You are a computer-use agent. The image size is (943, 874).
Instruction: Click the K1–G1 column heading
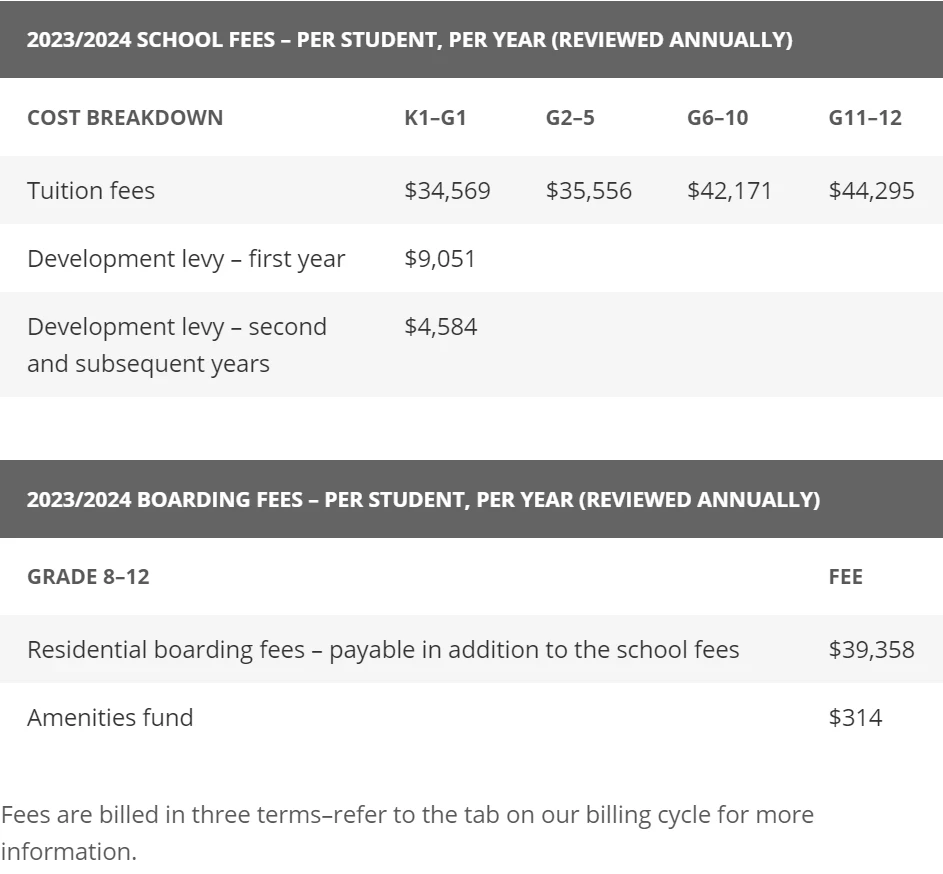pyautogui.click(x=435, y=118)
